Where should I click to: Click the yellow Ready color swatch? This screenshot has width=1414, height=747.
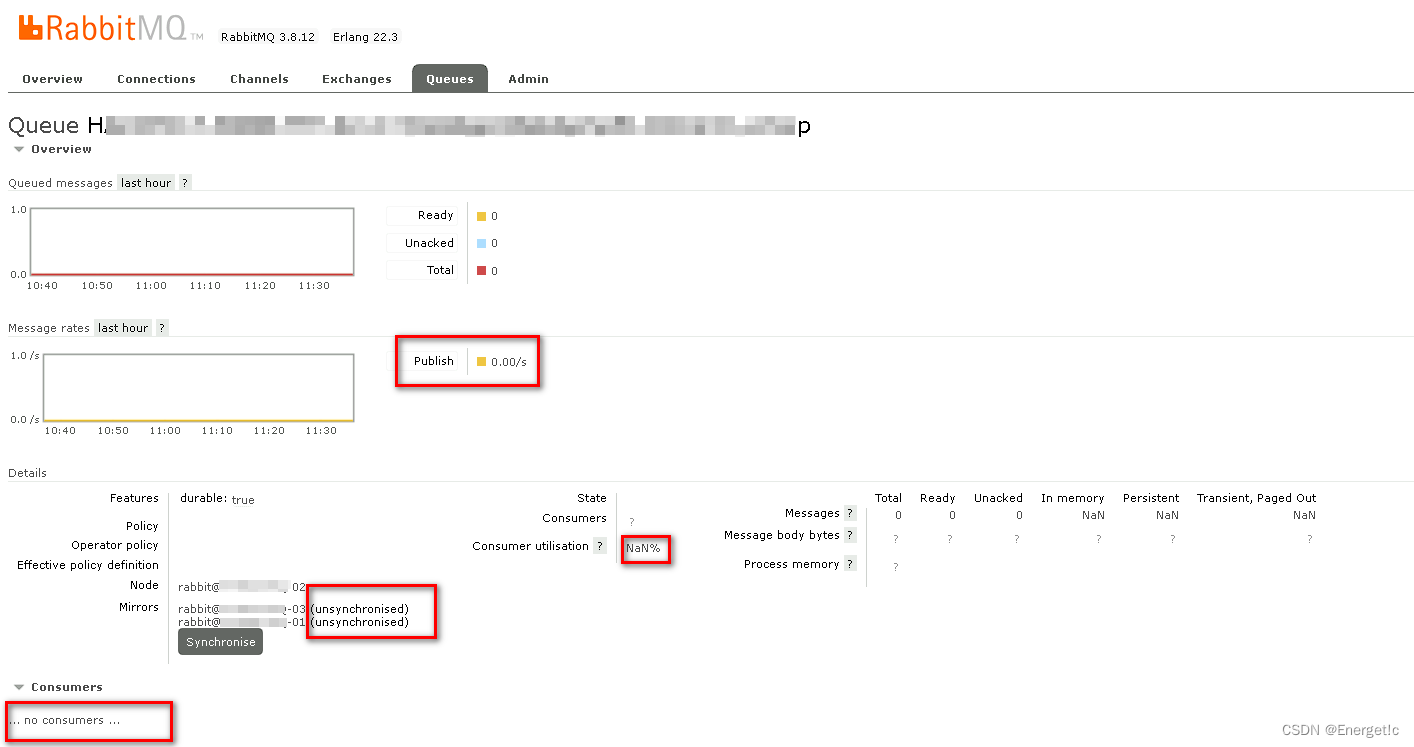point(481,216)
